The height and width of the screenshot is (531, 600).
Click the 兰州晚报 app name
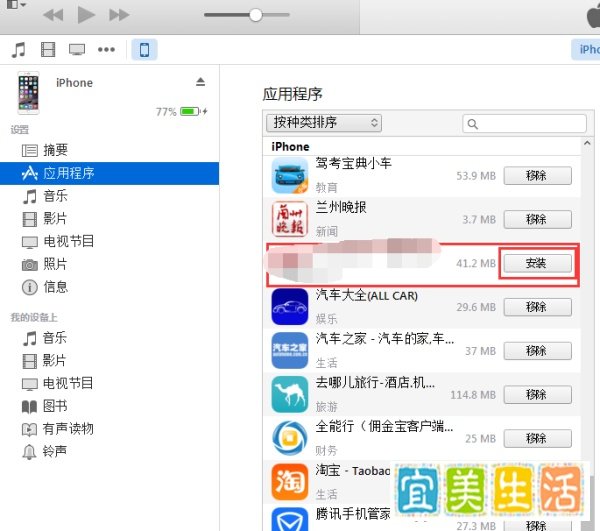341,207
